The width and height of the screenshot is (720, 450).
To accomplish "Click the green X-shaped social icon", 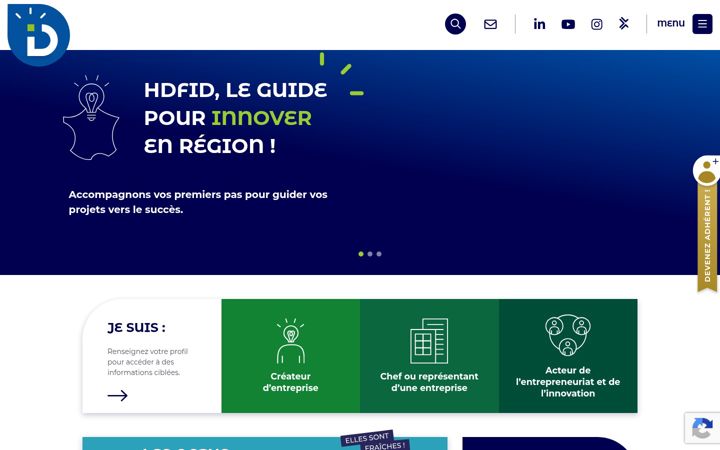I will pos(624,23).
